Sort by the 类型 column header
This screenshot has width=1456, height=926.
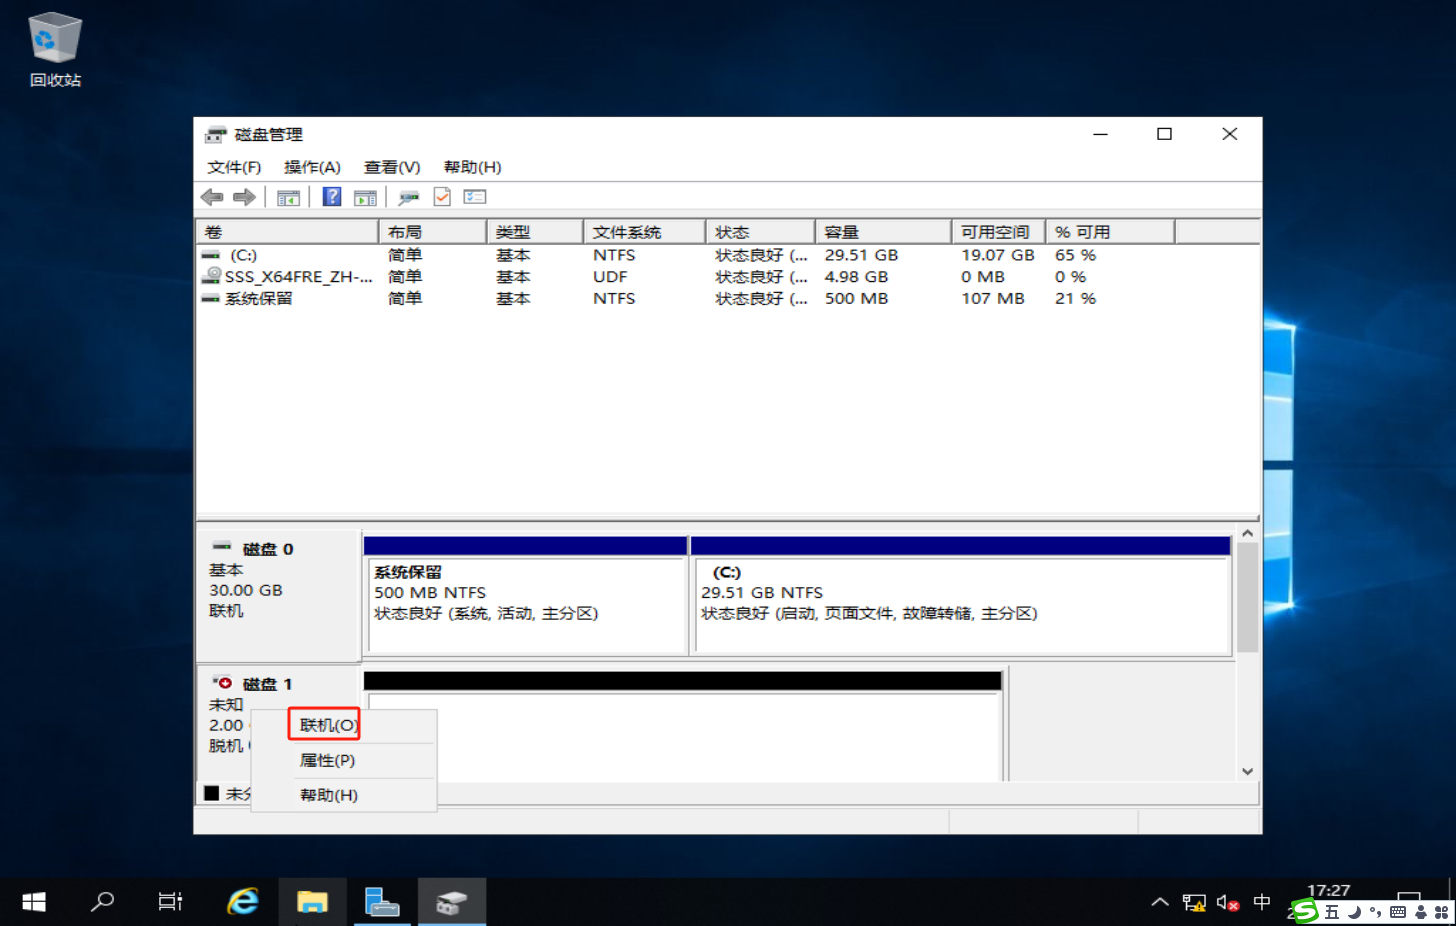pyautogui.click(x=535, y=232)
